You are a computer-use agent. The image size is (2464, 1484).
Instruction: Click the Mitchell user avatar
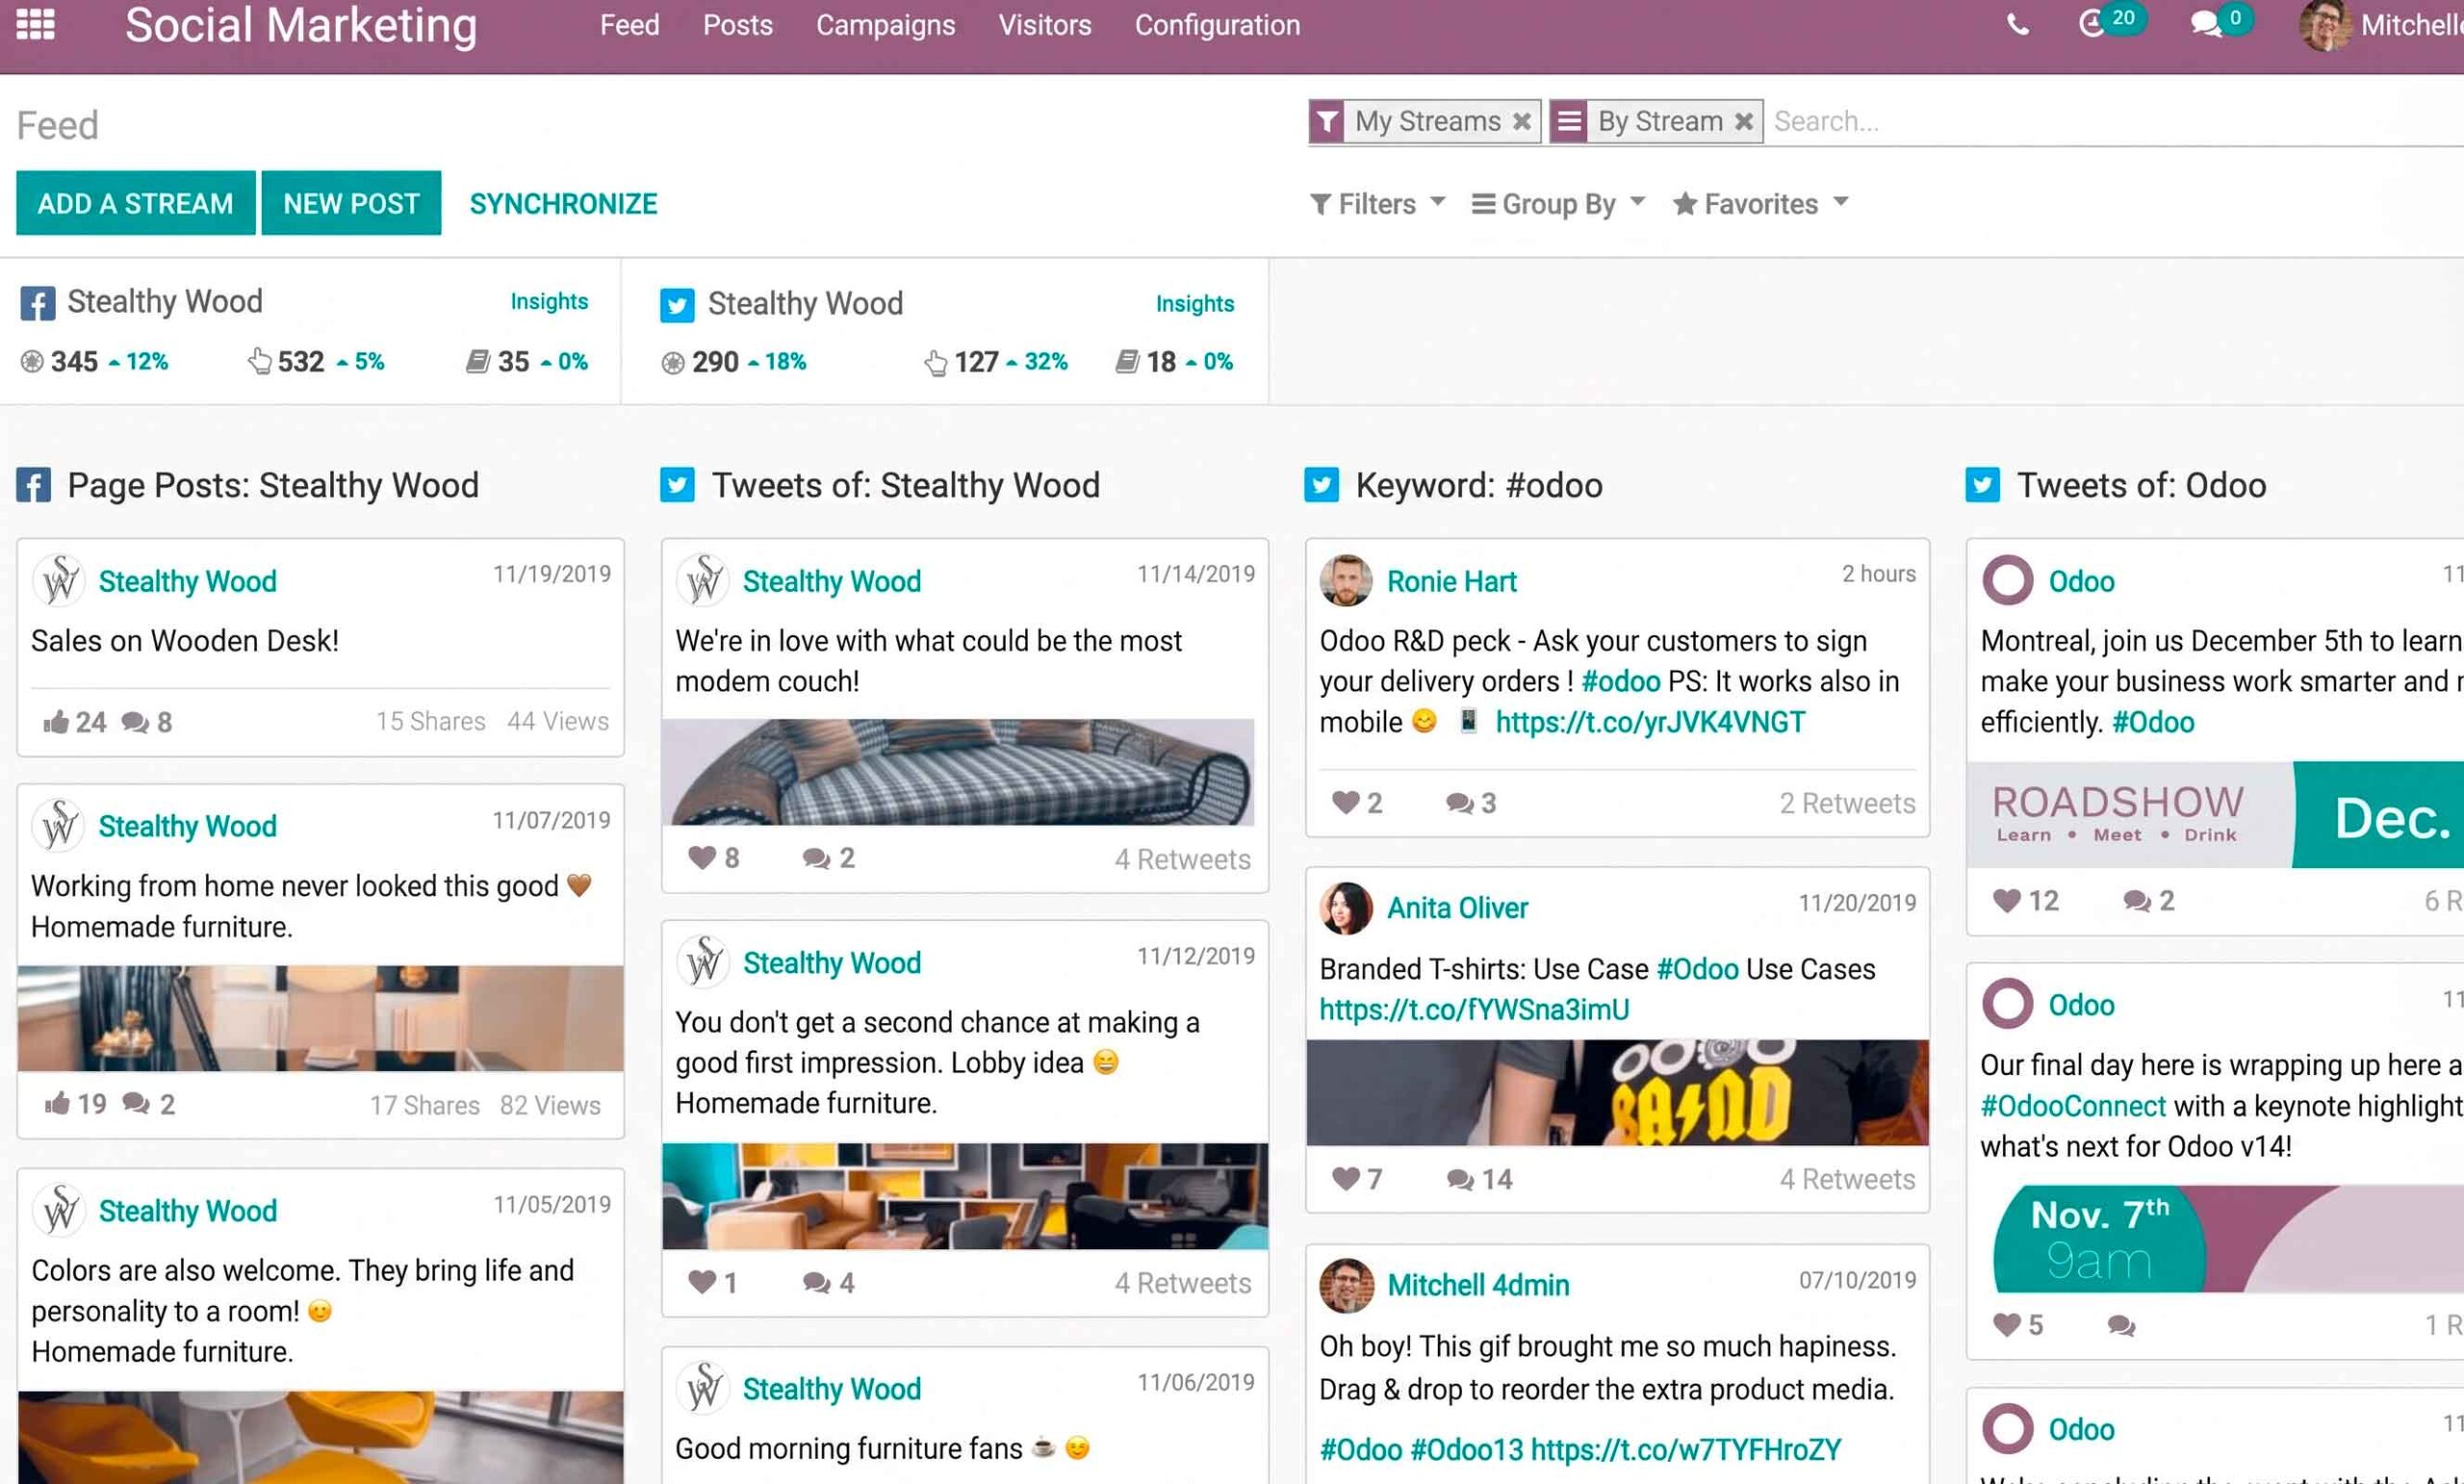pyautogui.click(x=2324, y=25)
